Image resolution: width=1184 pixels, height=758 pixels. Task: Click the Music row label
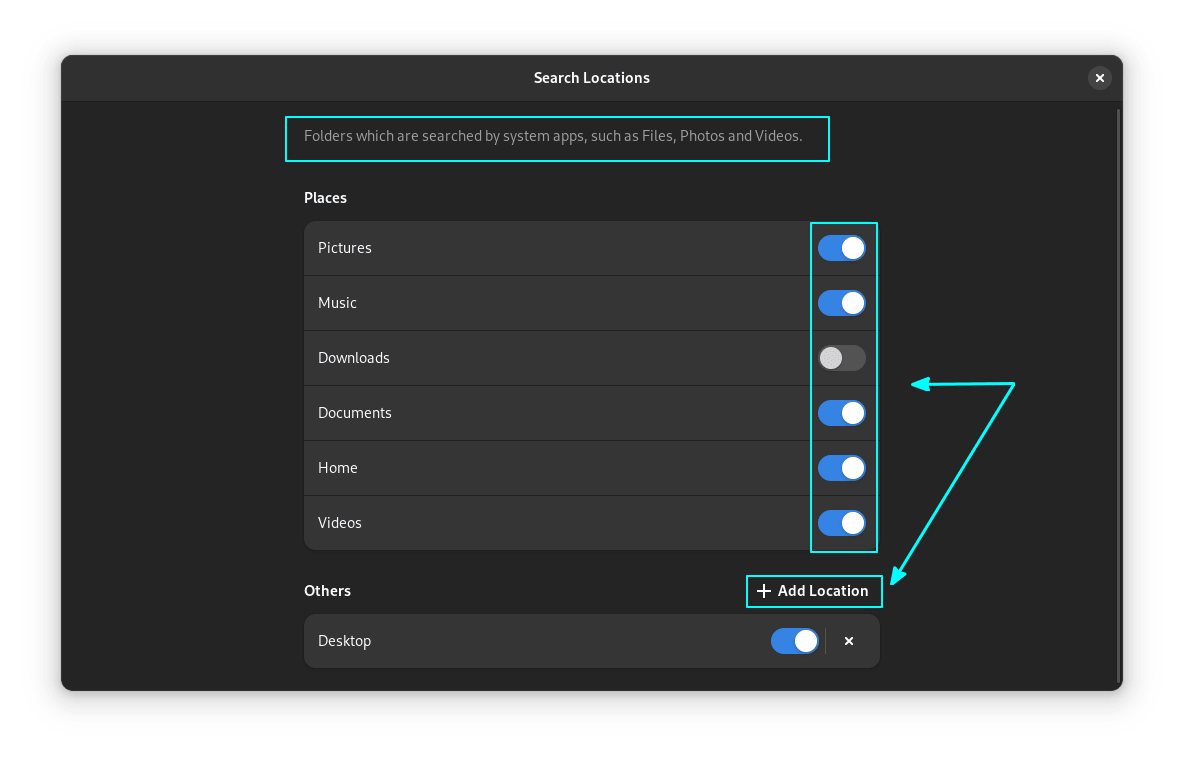[x=337, y=303]
